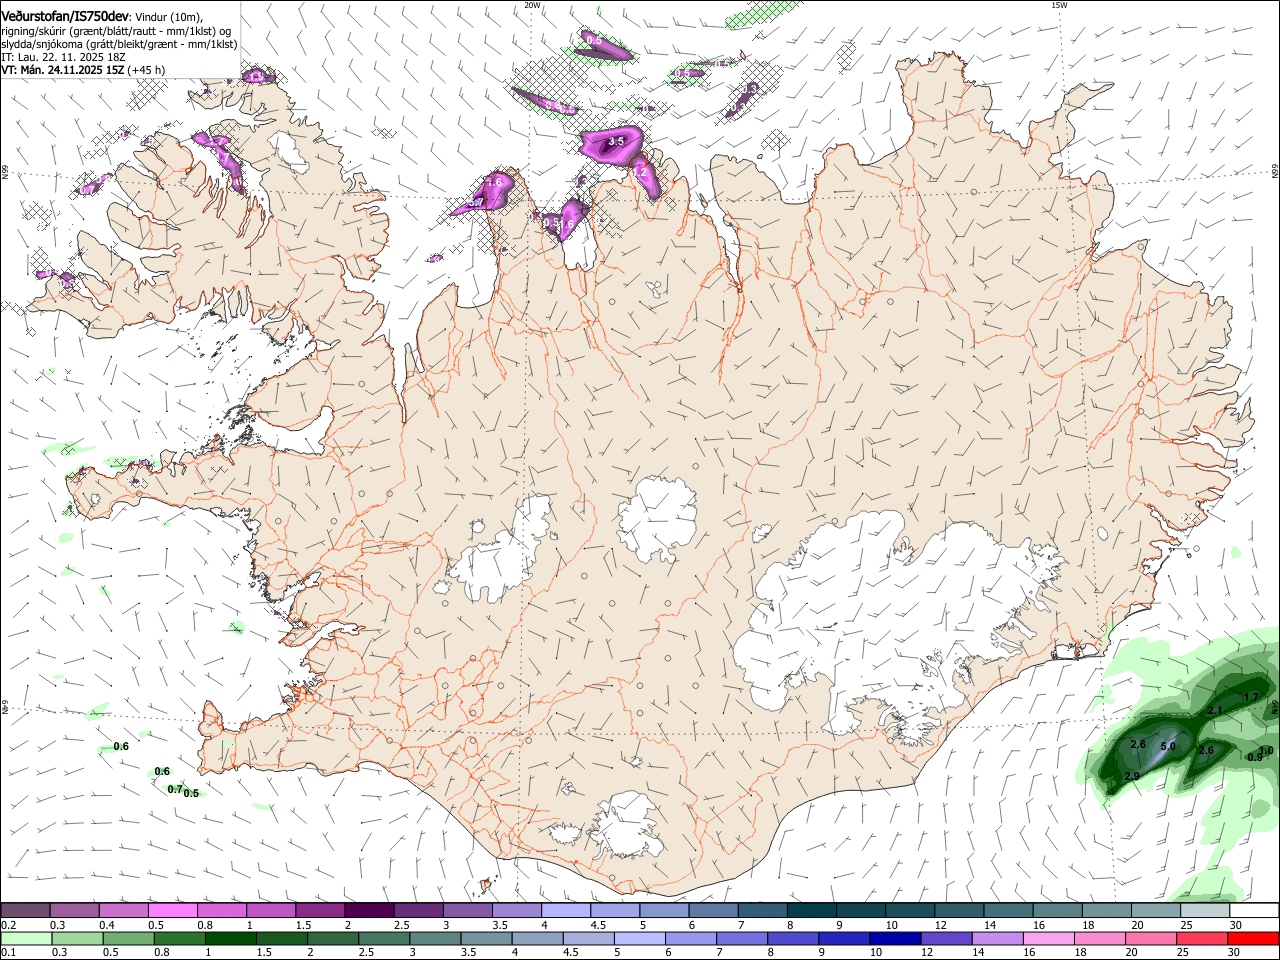This screenshot has height=960, width=1280.
Task: Click the 5.0 rainfall maximum value
Action: click(1167, 746)
